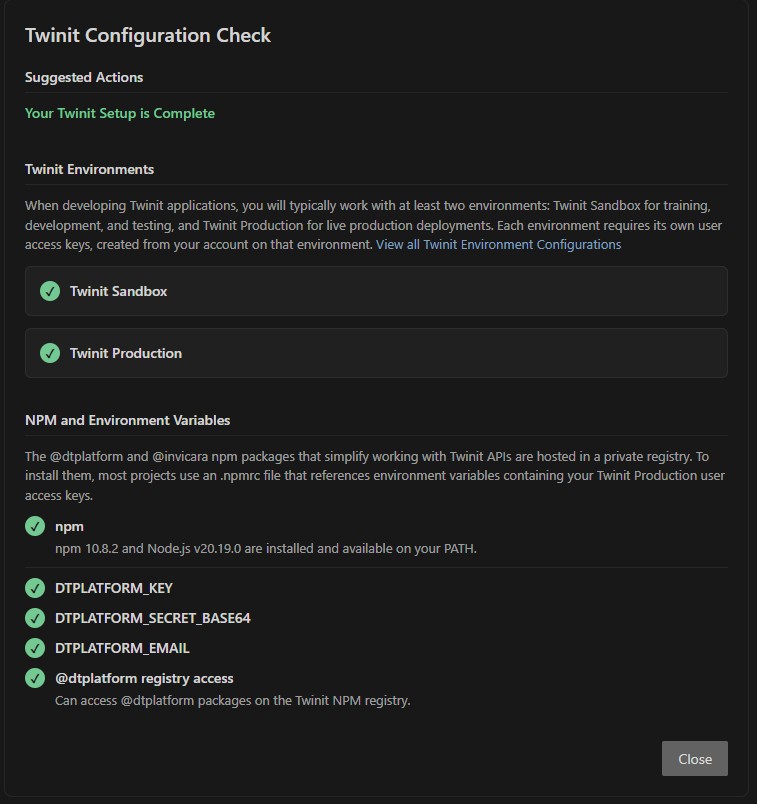Open View all Twinit Environment Configurations link
This screenshot has height=804, width=757.
pyautogui.click(x=498, y=245)
